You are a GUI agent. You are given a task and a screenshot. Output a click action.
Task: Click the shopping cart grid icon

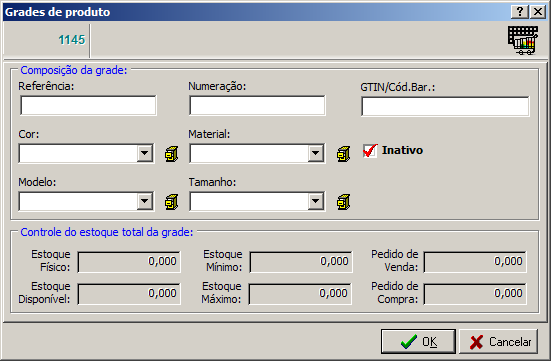[x=523, y=40]
